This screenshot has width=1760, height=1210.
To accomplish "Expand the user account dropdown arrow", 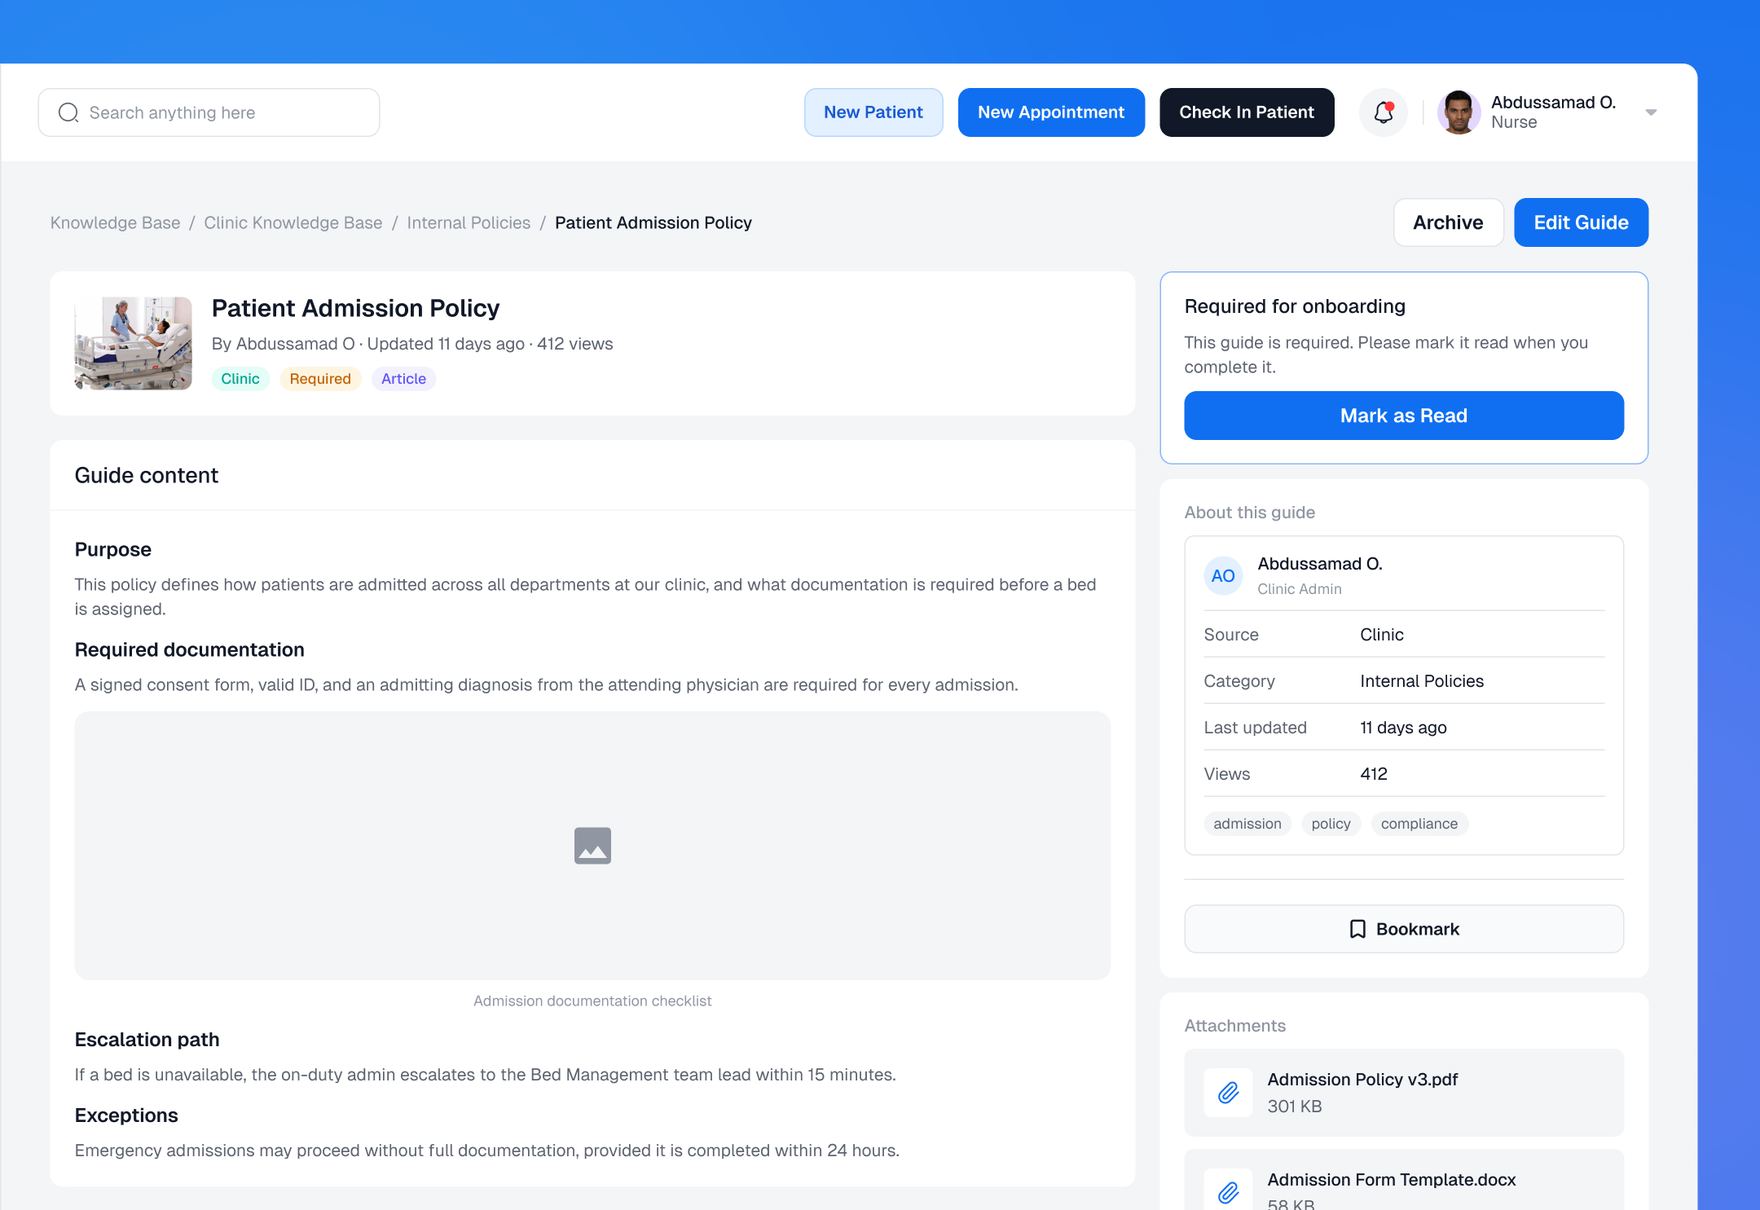I will click(1651, 112).
